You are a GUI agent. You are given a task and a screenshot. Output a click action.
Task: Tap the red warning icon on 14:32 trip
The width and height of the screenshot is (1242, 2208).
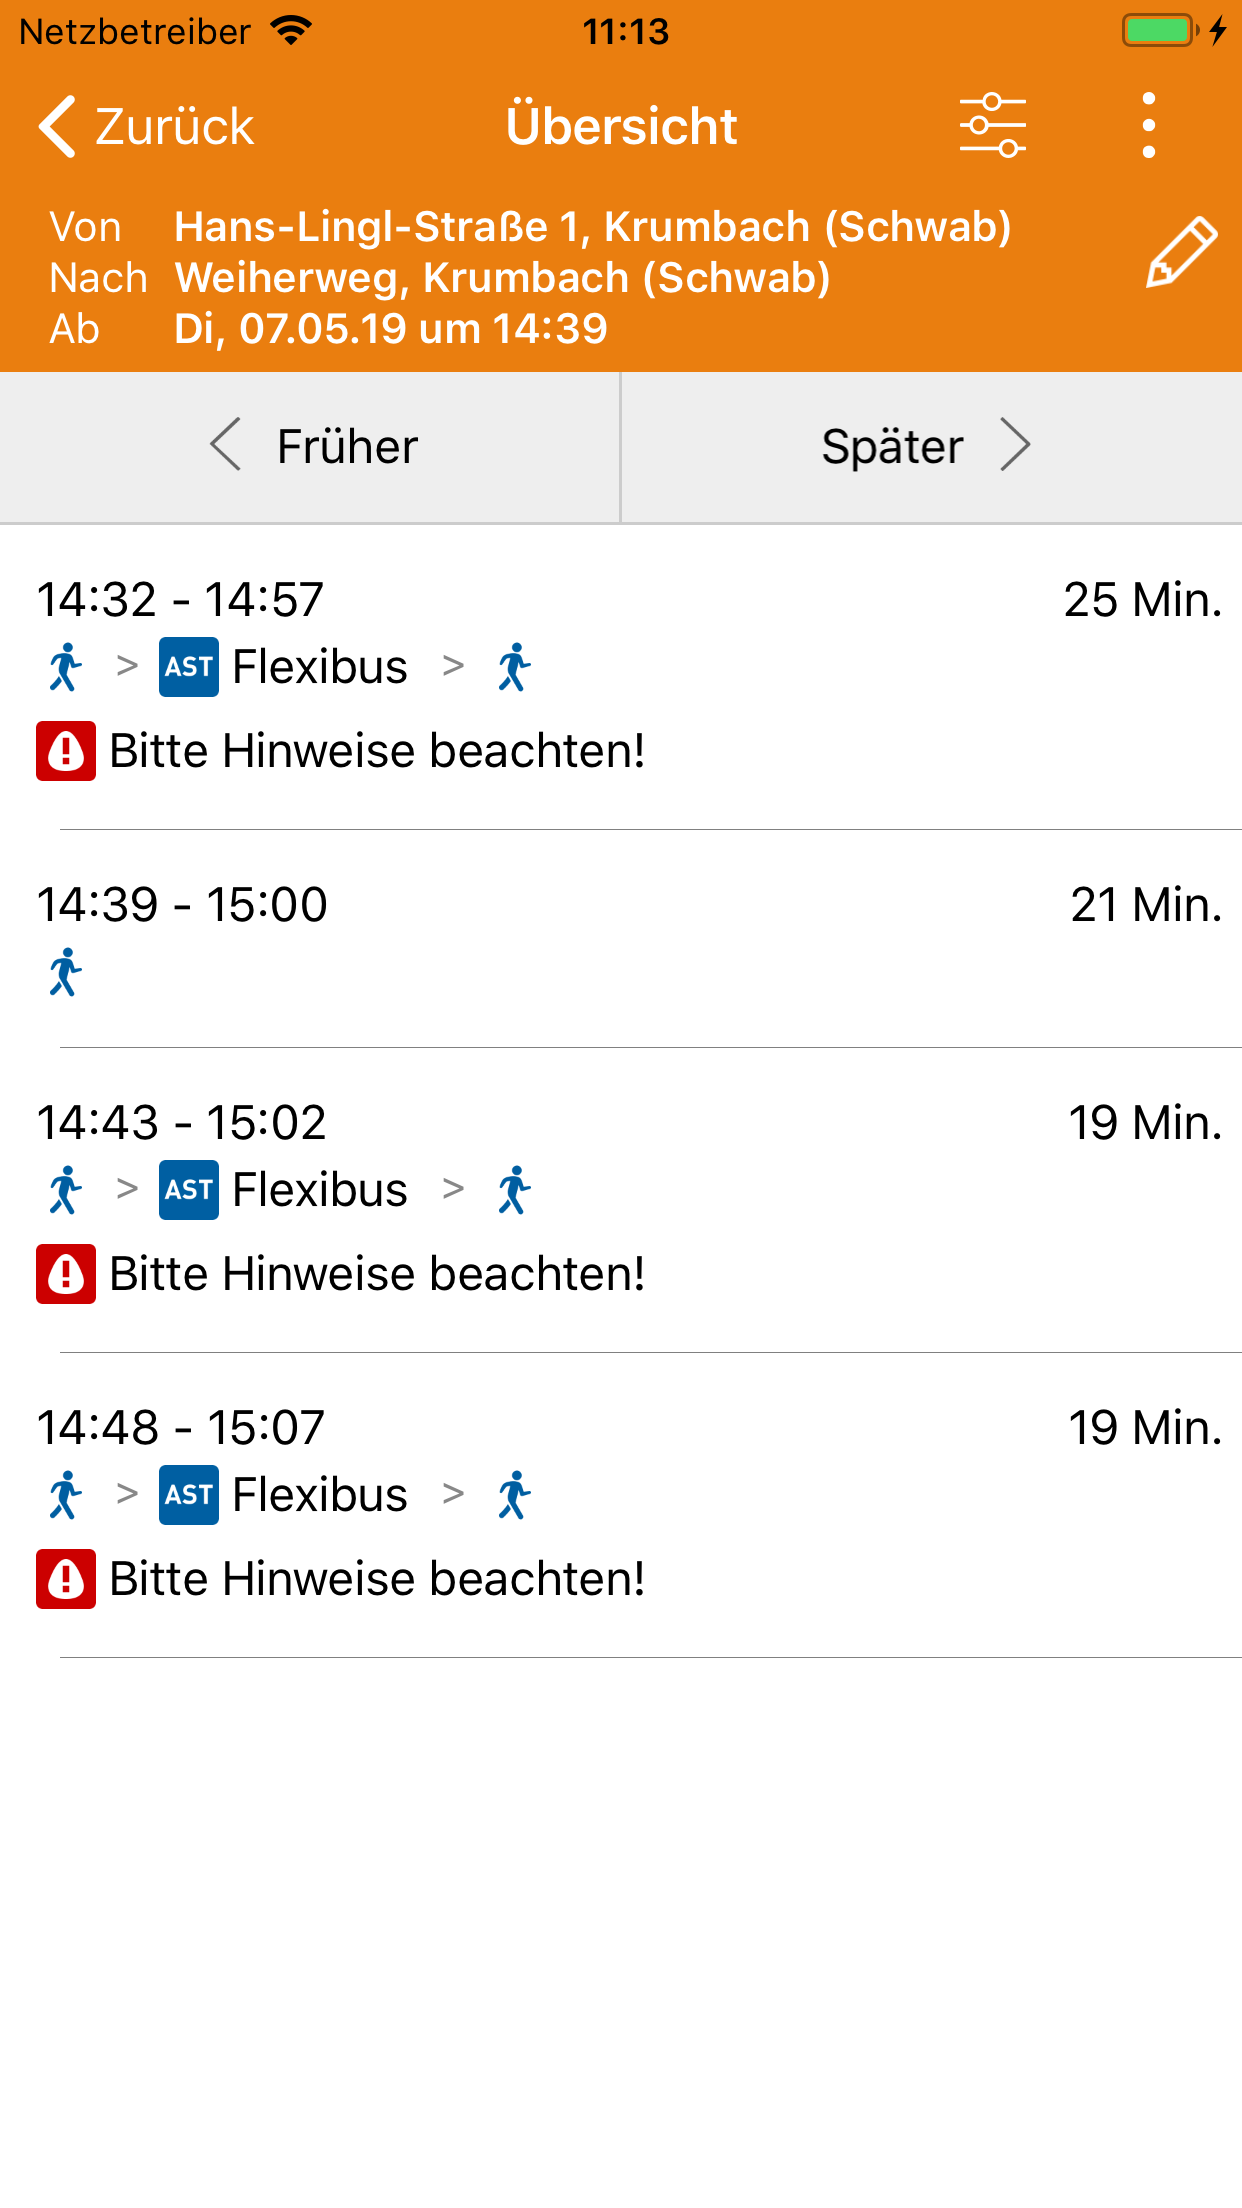pos(66,751)
